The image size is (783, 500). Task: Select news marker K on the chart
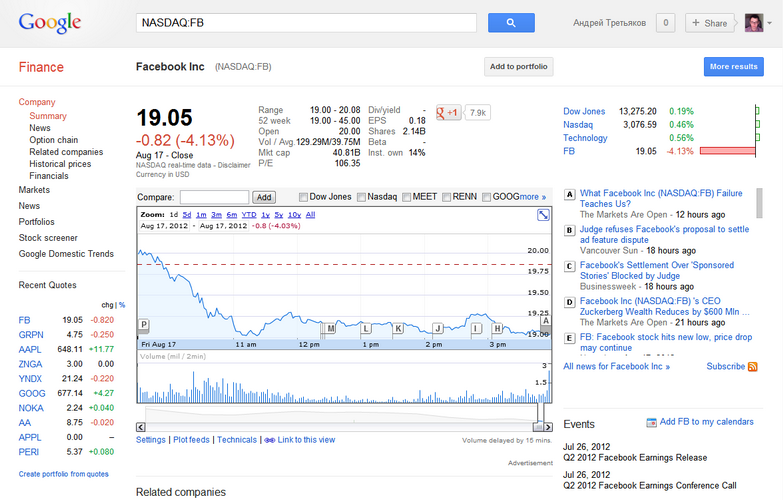[x=398, y=328]
